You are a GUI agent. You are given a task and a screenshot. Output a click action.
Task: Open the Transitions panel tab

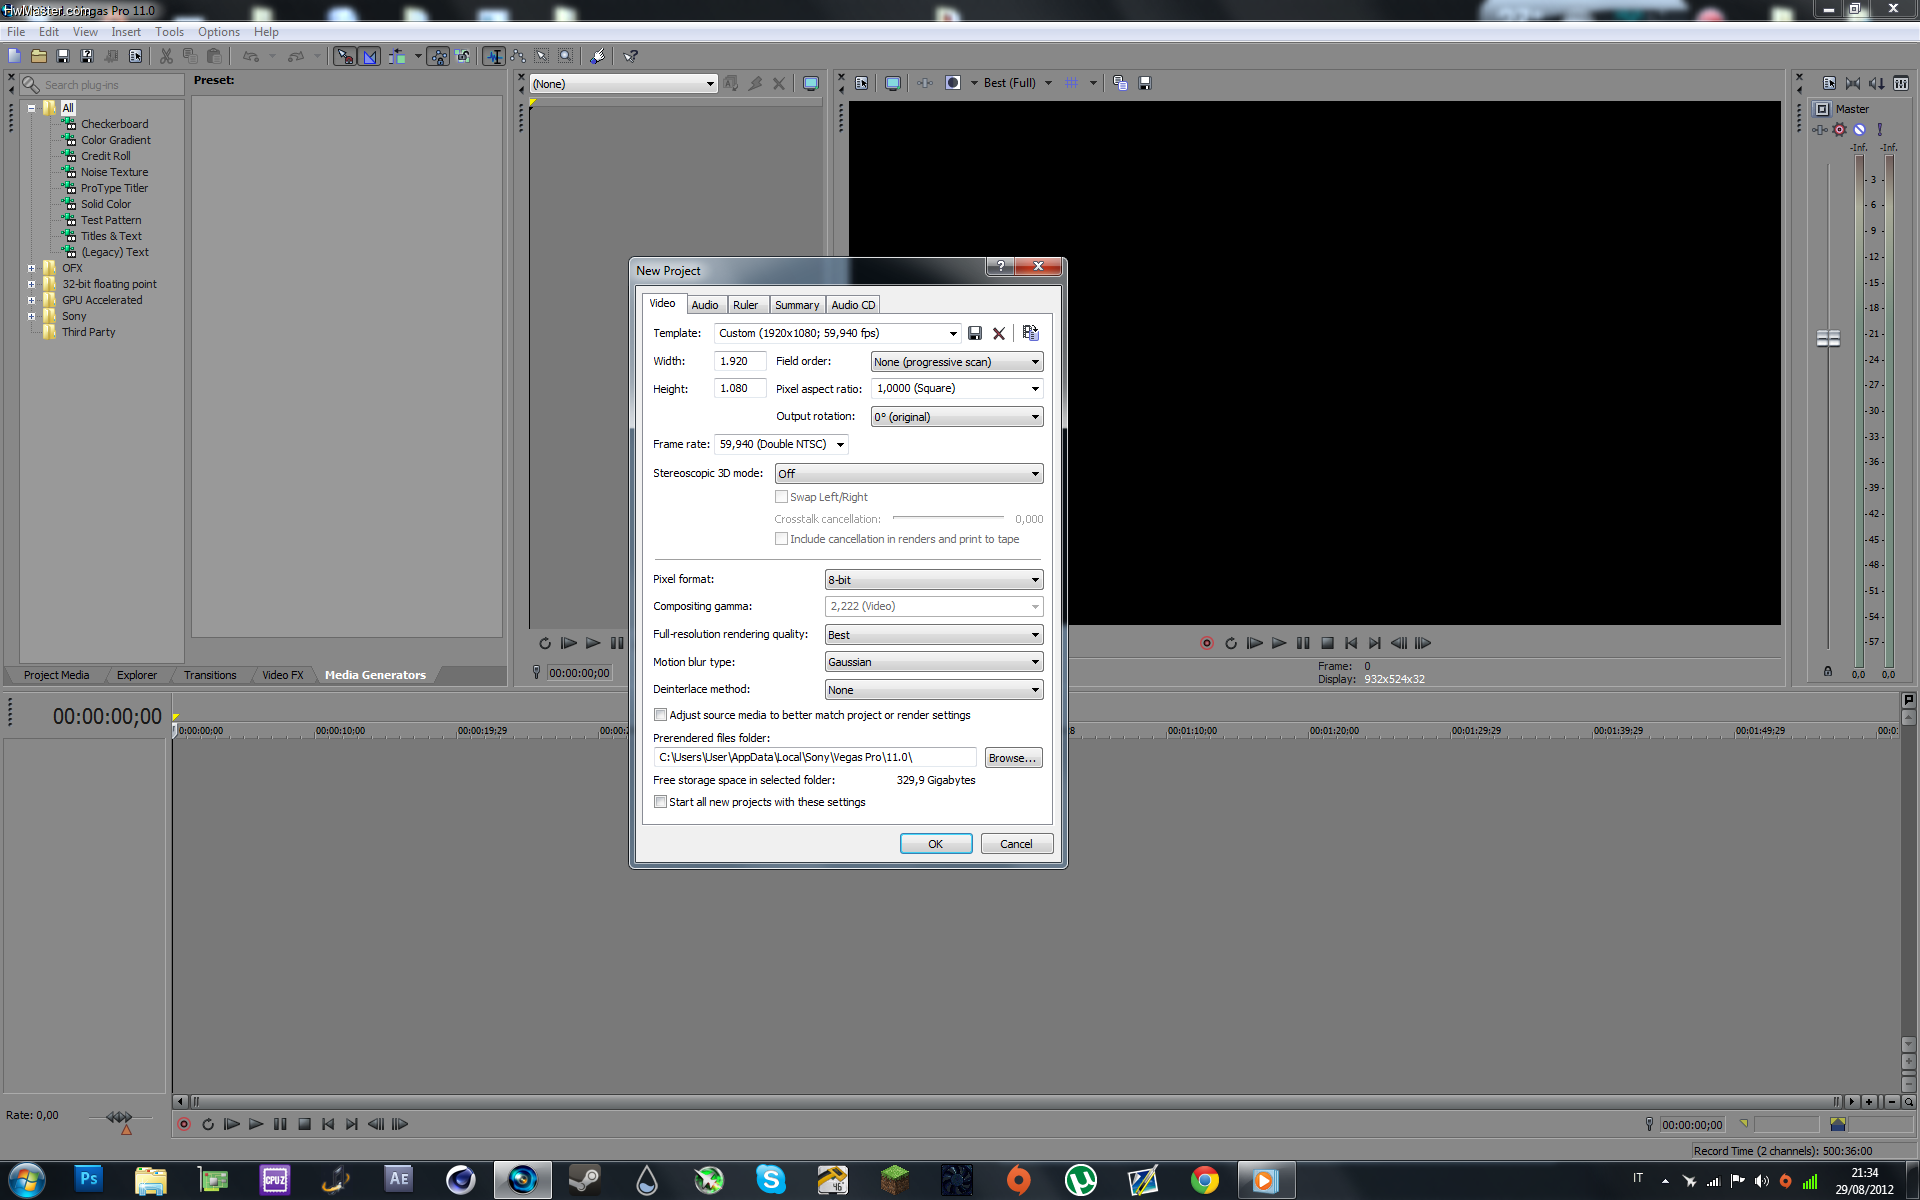(210, 675)
